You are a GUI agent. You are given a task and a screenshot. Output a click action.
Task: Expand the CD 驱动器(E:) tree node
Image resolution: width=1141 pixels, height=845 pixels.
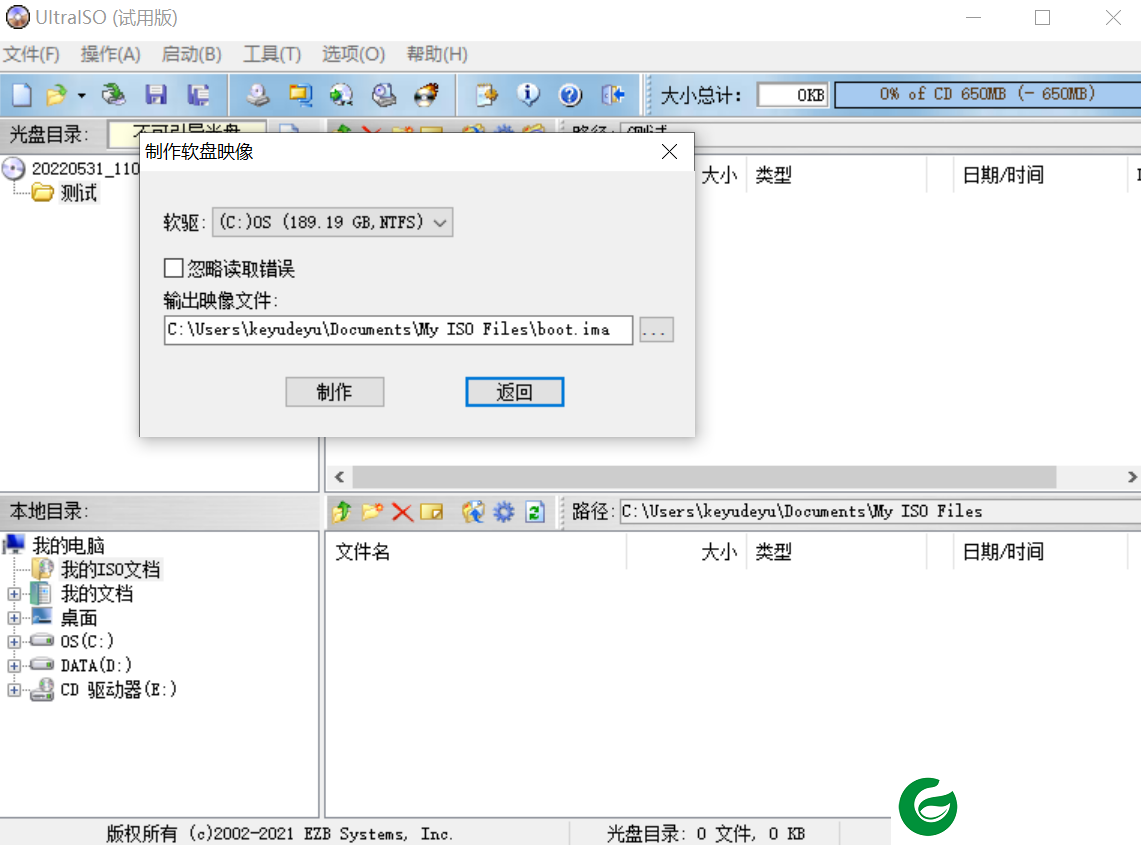coord(14,690)
